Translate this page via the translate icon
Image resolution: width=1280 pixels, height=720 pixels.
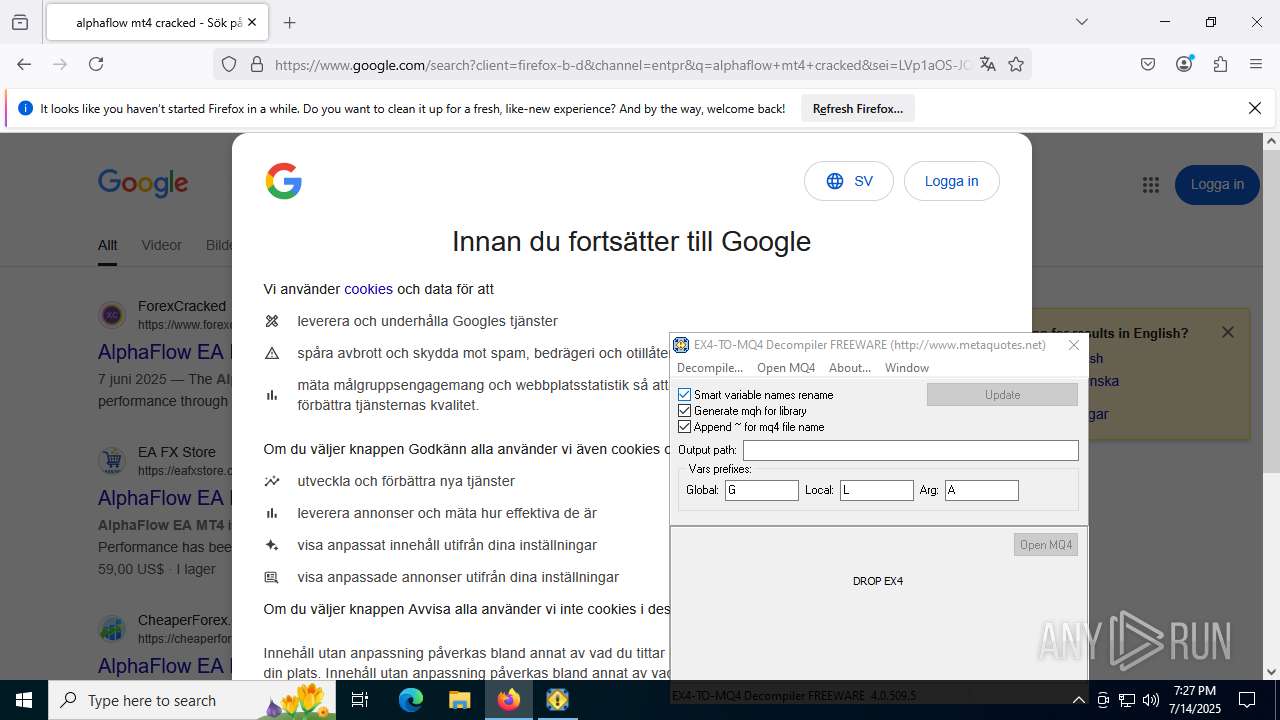click(988, 65)
